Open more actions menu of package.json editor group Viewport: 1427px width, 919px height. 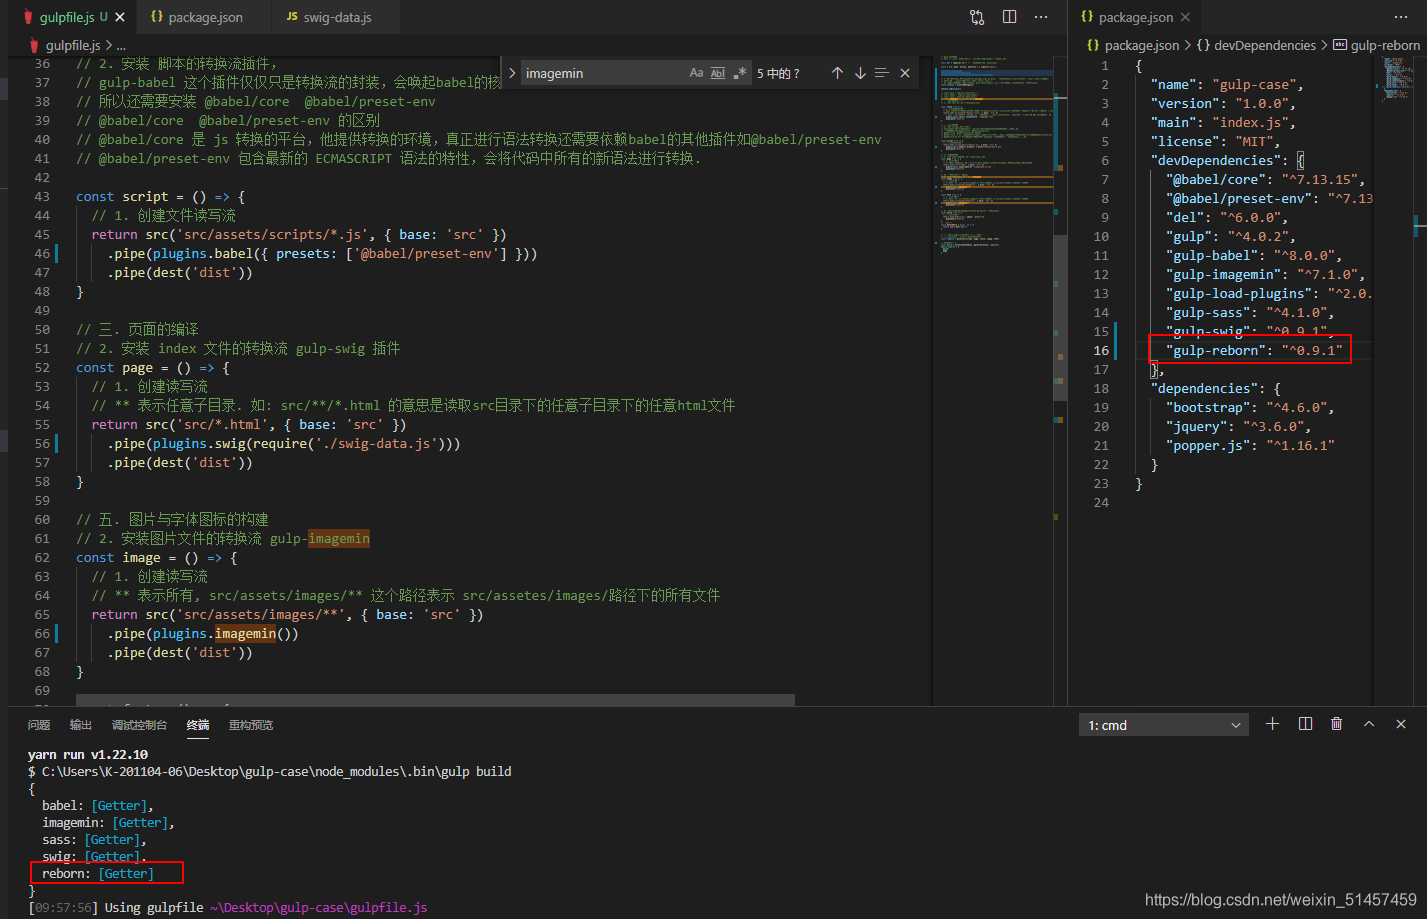tap(1400, 17)
